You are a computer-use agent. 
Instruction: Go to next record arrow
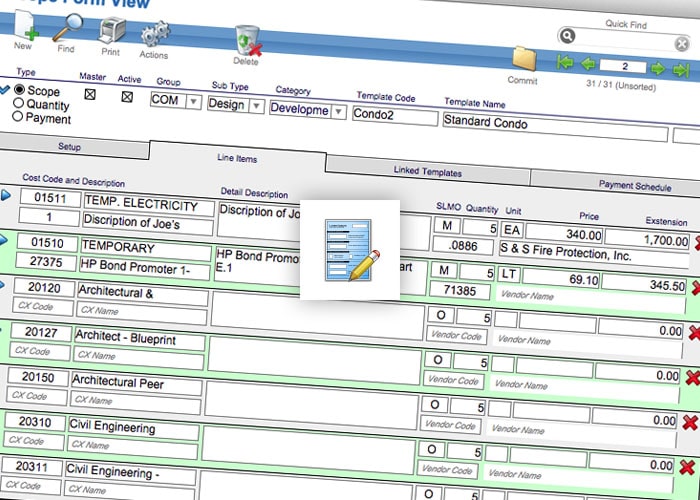click(x=658, y=69)
